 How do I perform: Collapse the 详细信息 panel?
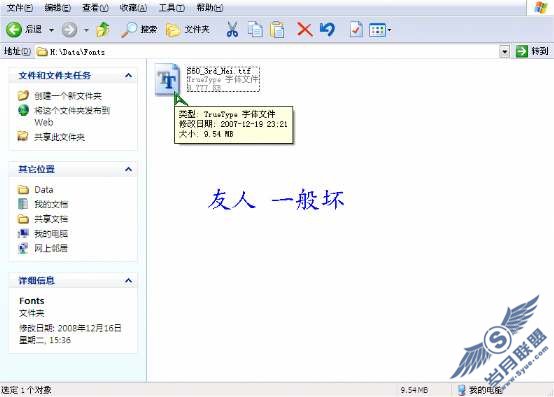point(129,281)
